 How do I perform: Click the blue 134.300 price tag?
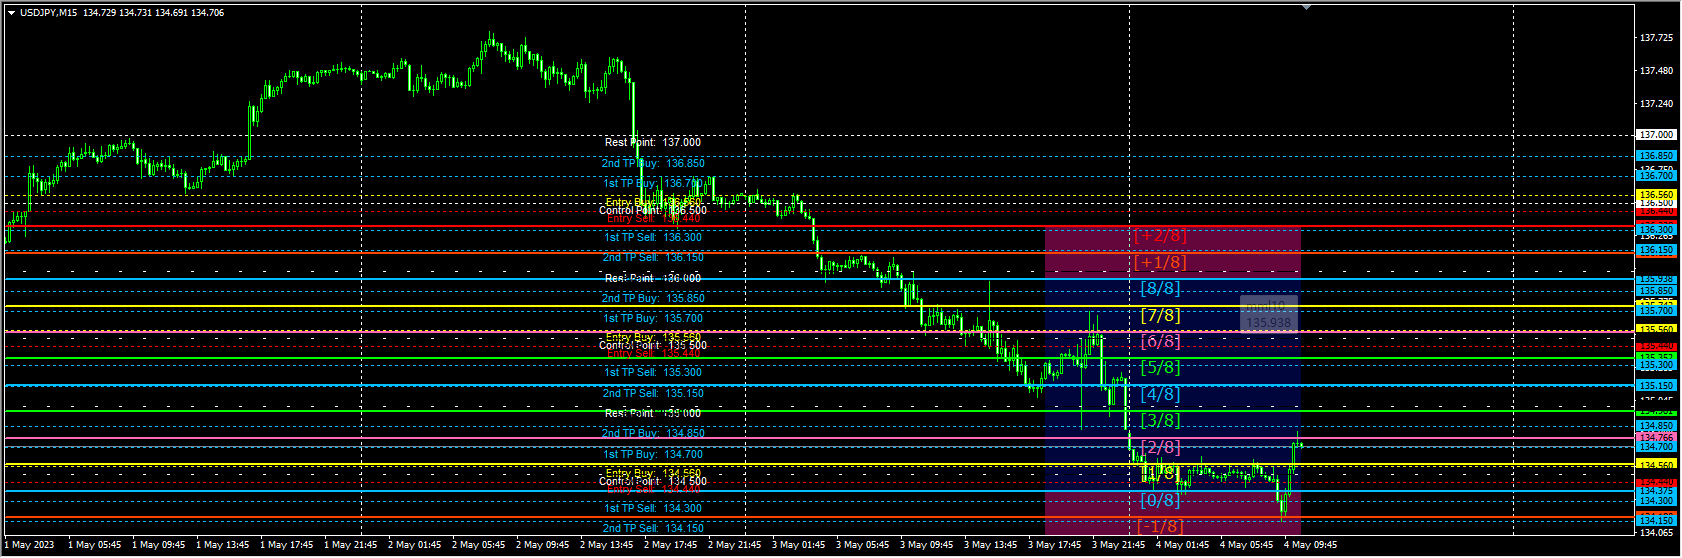[x=1656, y=501]
